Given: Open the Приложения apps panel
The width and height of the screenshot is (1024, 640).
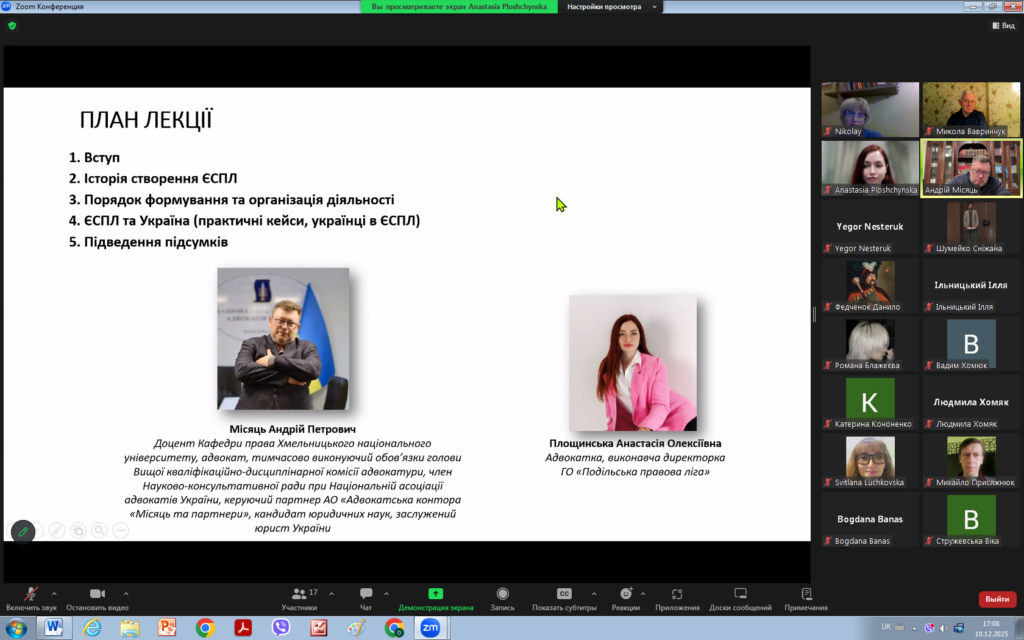Looking at the screenshot, I should tap(677, 598).
